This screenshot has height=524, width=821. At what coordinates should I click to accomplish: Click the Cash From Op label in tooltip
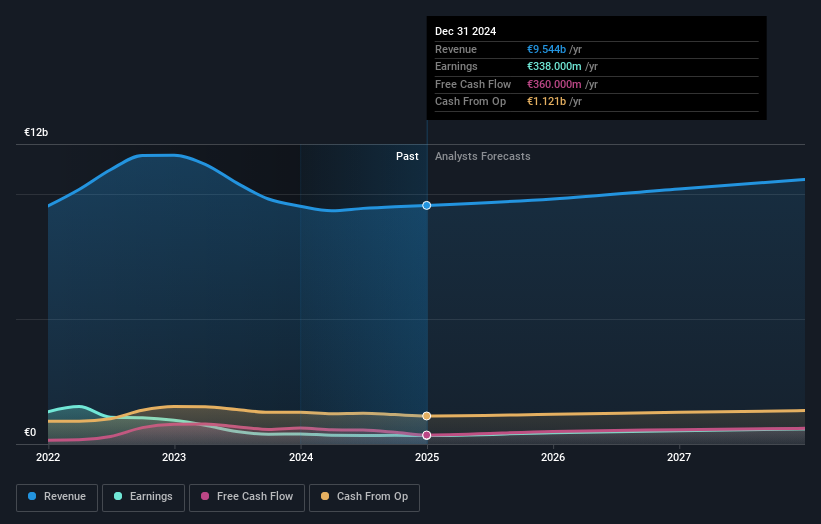(x=470, y=102)
